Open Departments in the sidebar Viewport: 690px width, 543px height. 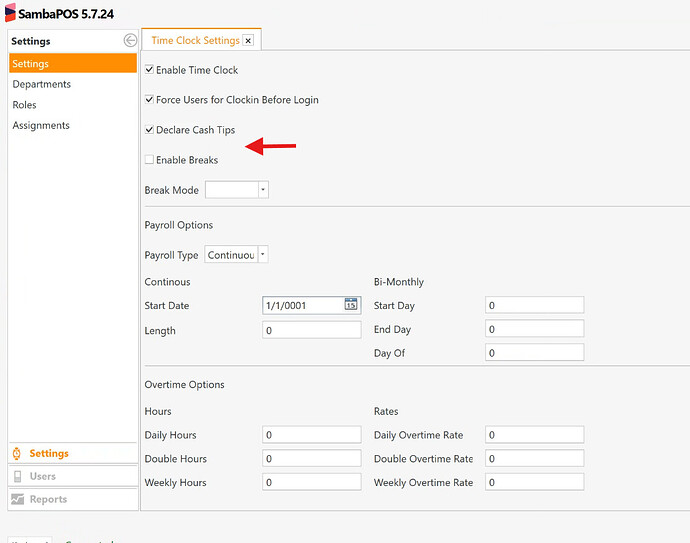pos(42,84)
